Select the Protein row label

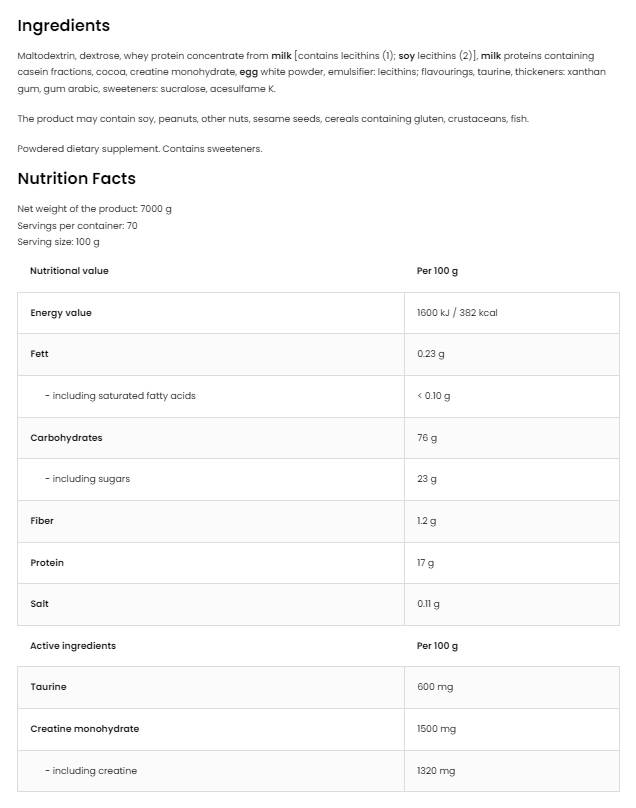[47, 563]
